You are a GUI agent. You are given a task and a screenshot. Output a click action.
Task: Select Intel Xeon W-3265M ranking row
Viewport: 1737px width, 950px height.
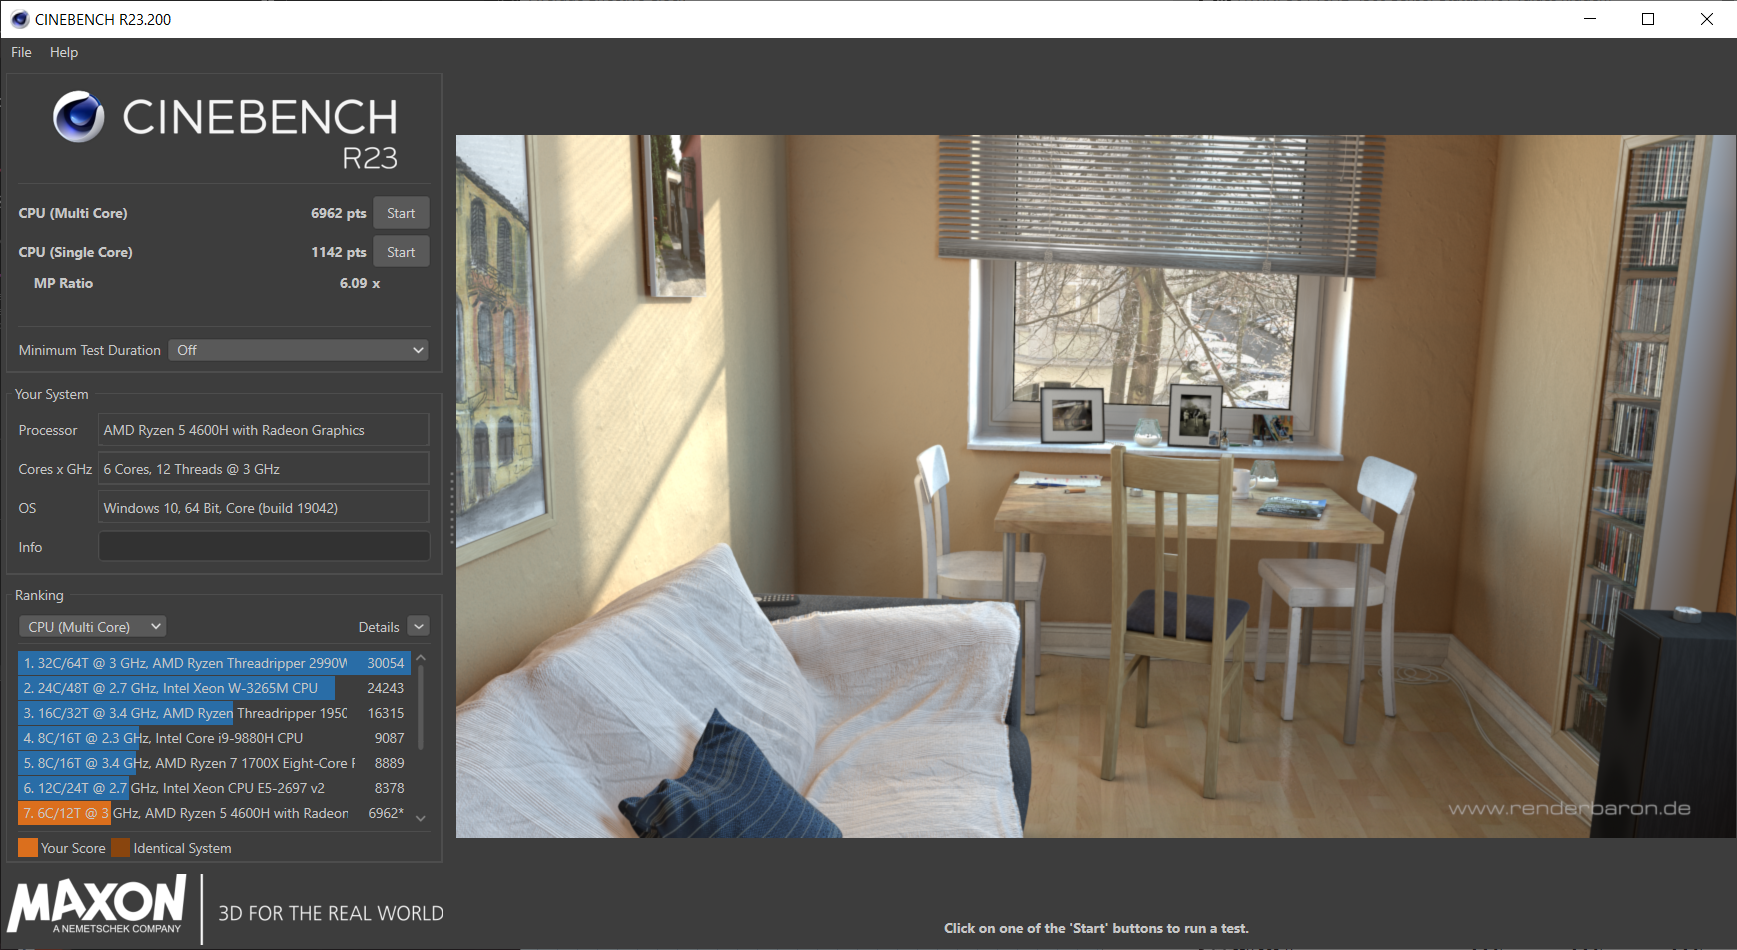214,688
